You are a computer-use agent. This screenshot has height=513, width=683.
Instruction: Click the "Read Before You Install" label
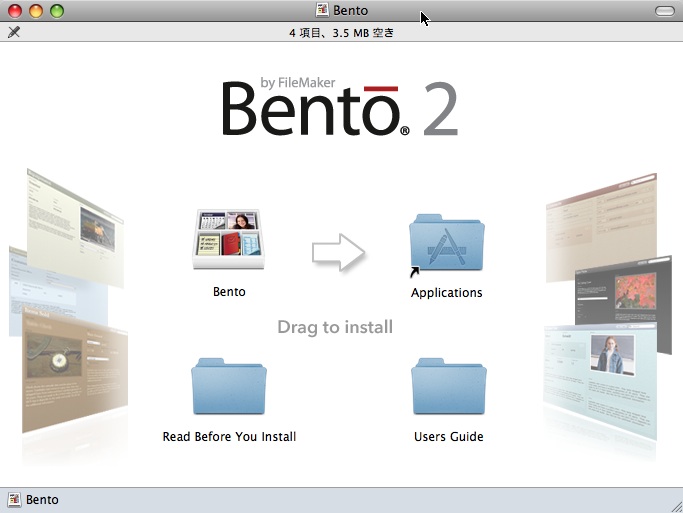click(x=229, y=436)
